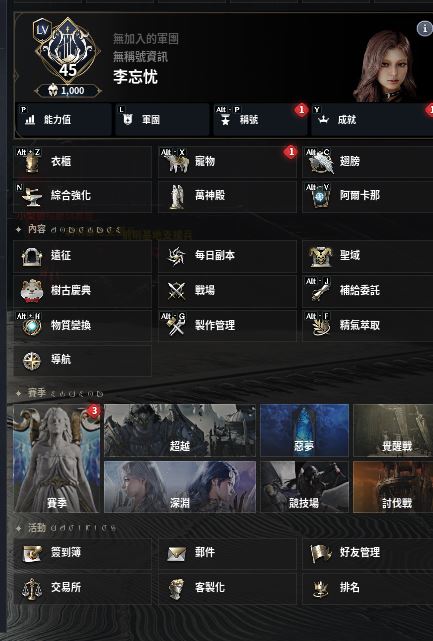Open the 稱號 titles tab
Image resolution: width=433 pixels, height=641 pixels.
(260, 120)
